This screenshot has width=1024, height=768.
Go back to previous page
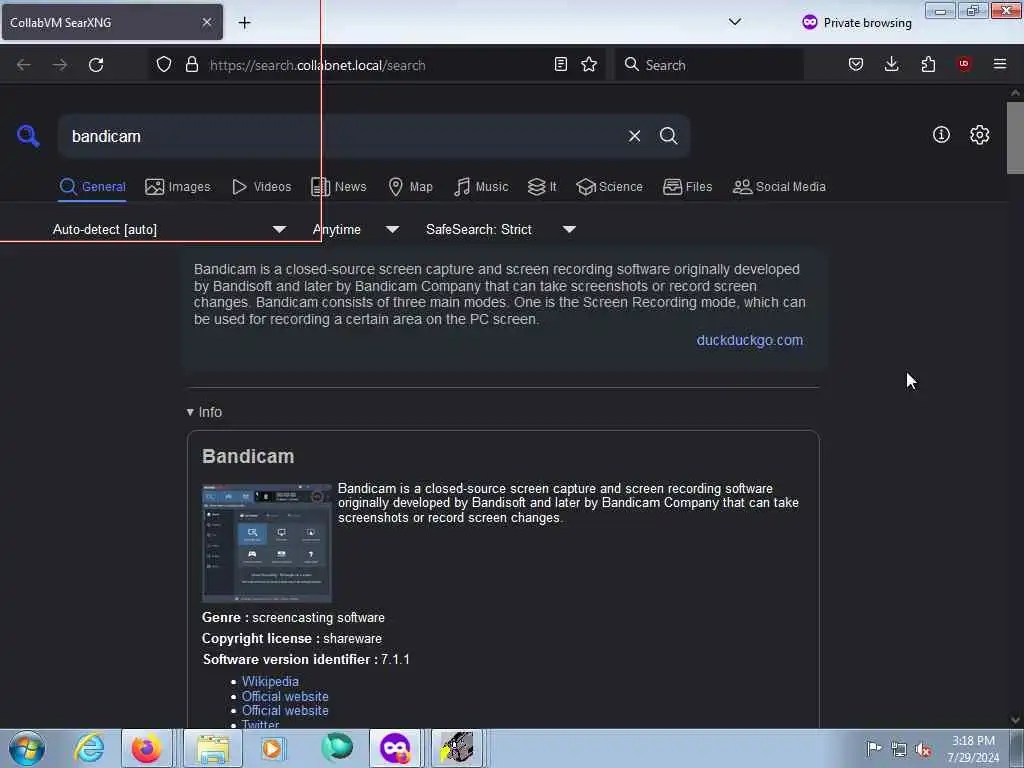click(x=24, y=65)
